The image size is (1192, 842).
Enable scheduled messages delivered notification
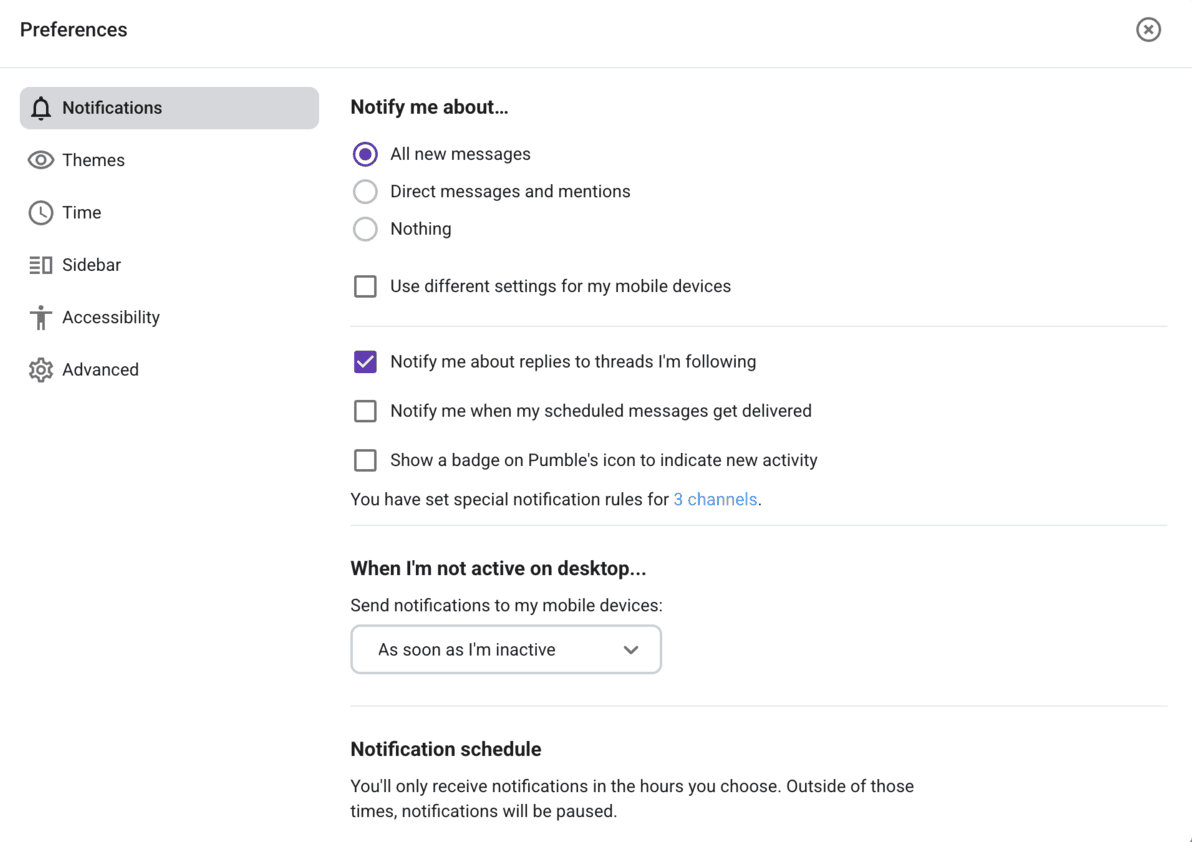click(x=365, y=411)
